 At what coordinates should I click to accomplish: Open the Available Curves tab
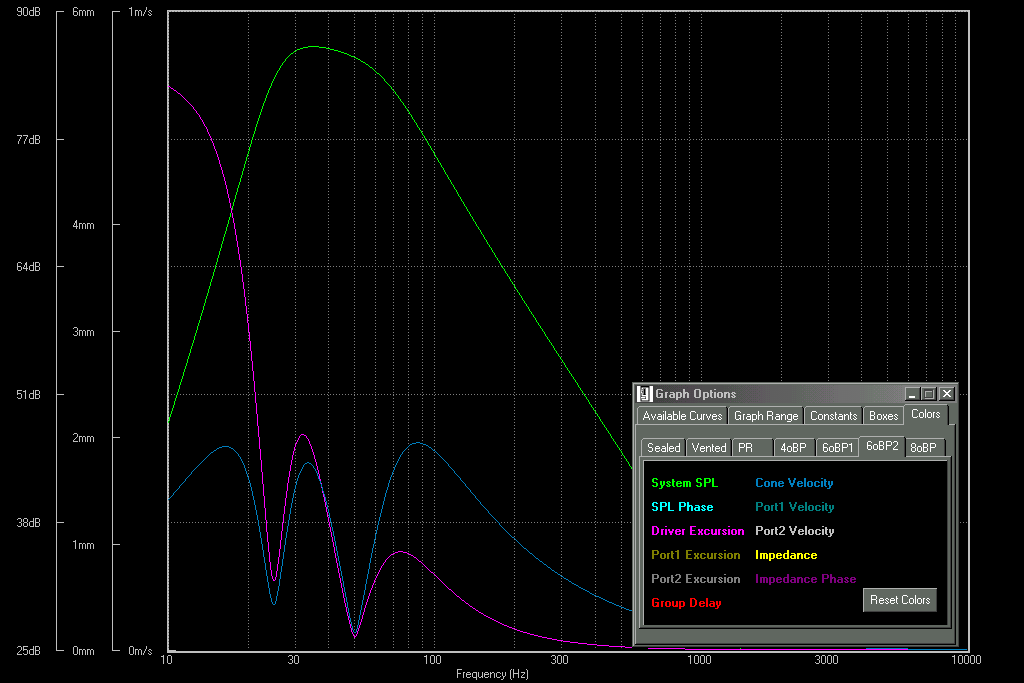click(x=682, y=416)
